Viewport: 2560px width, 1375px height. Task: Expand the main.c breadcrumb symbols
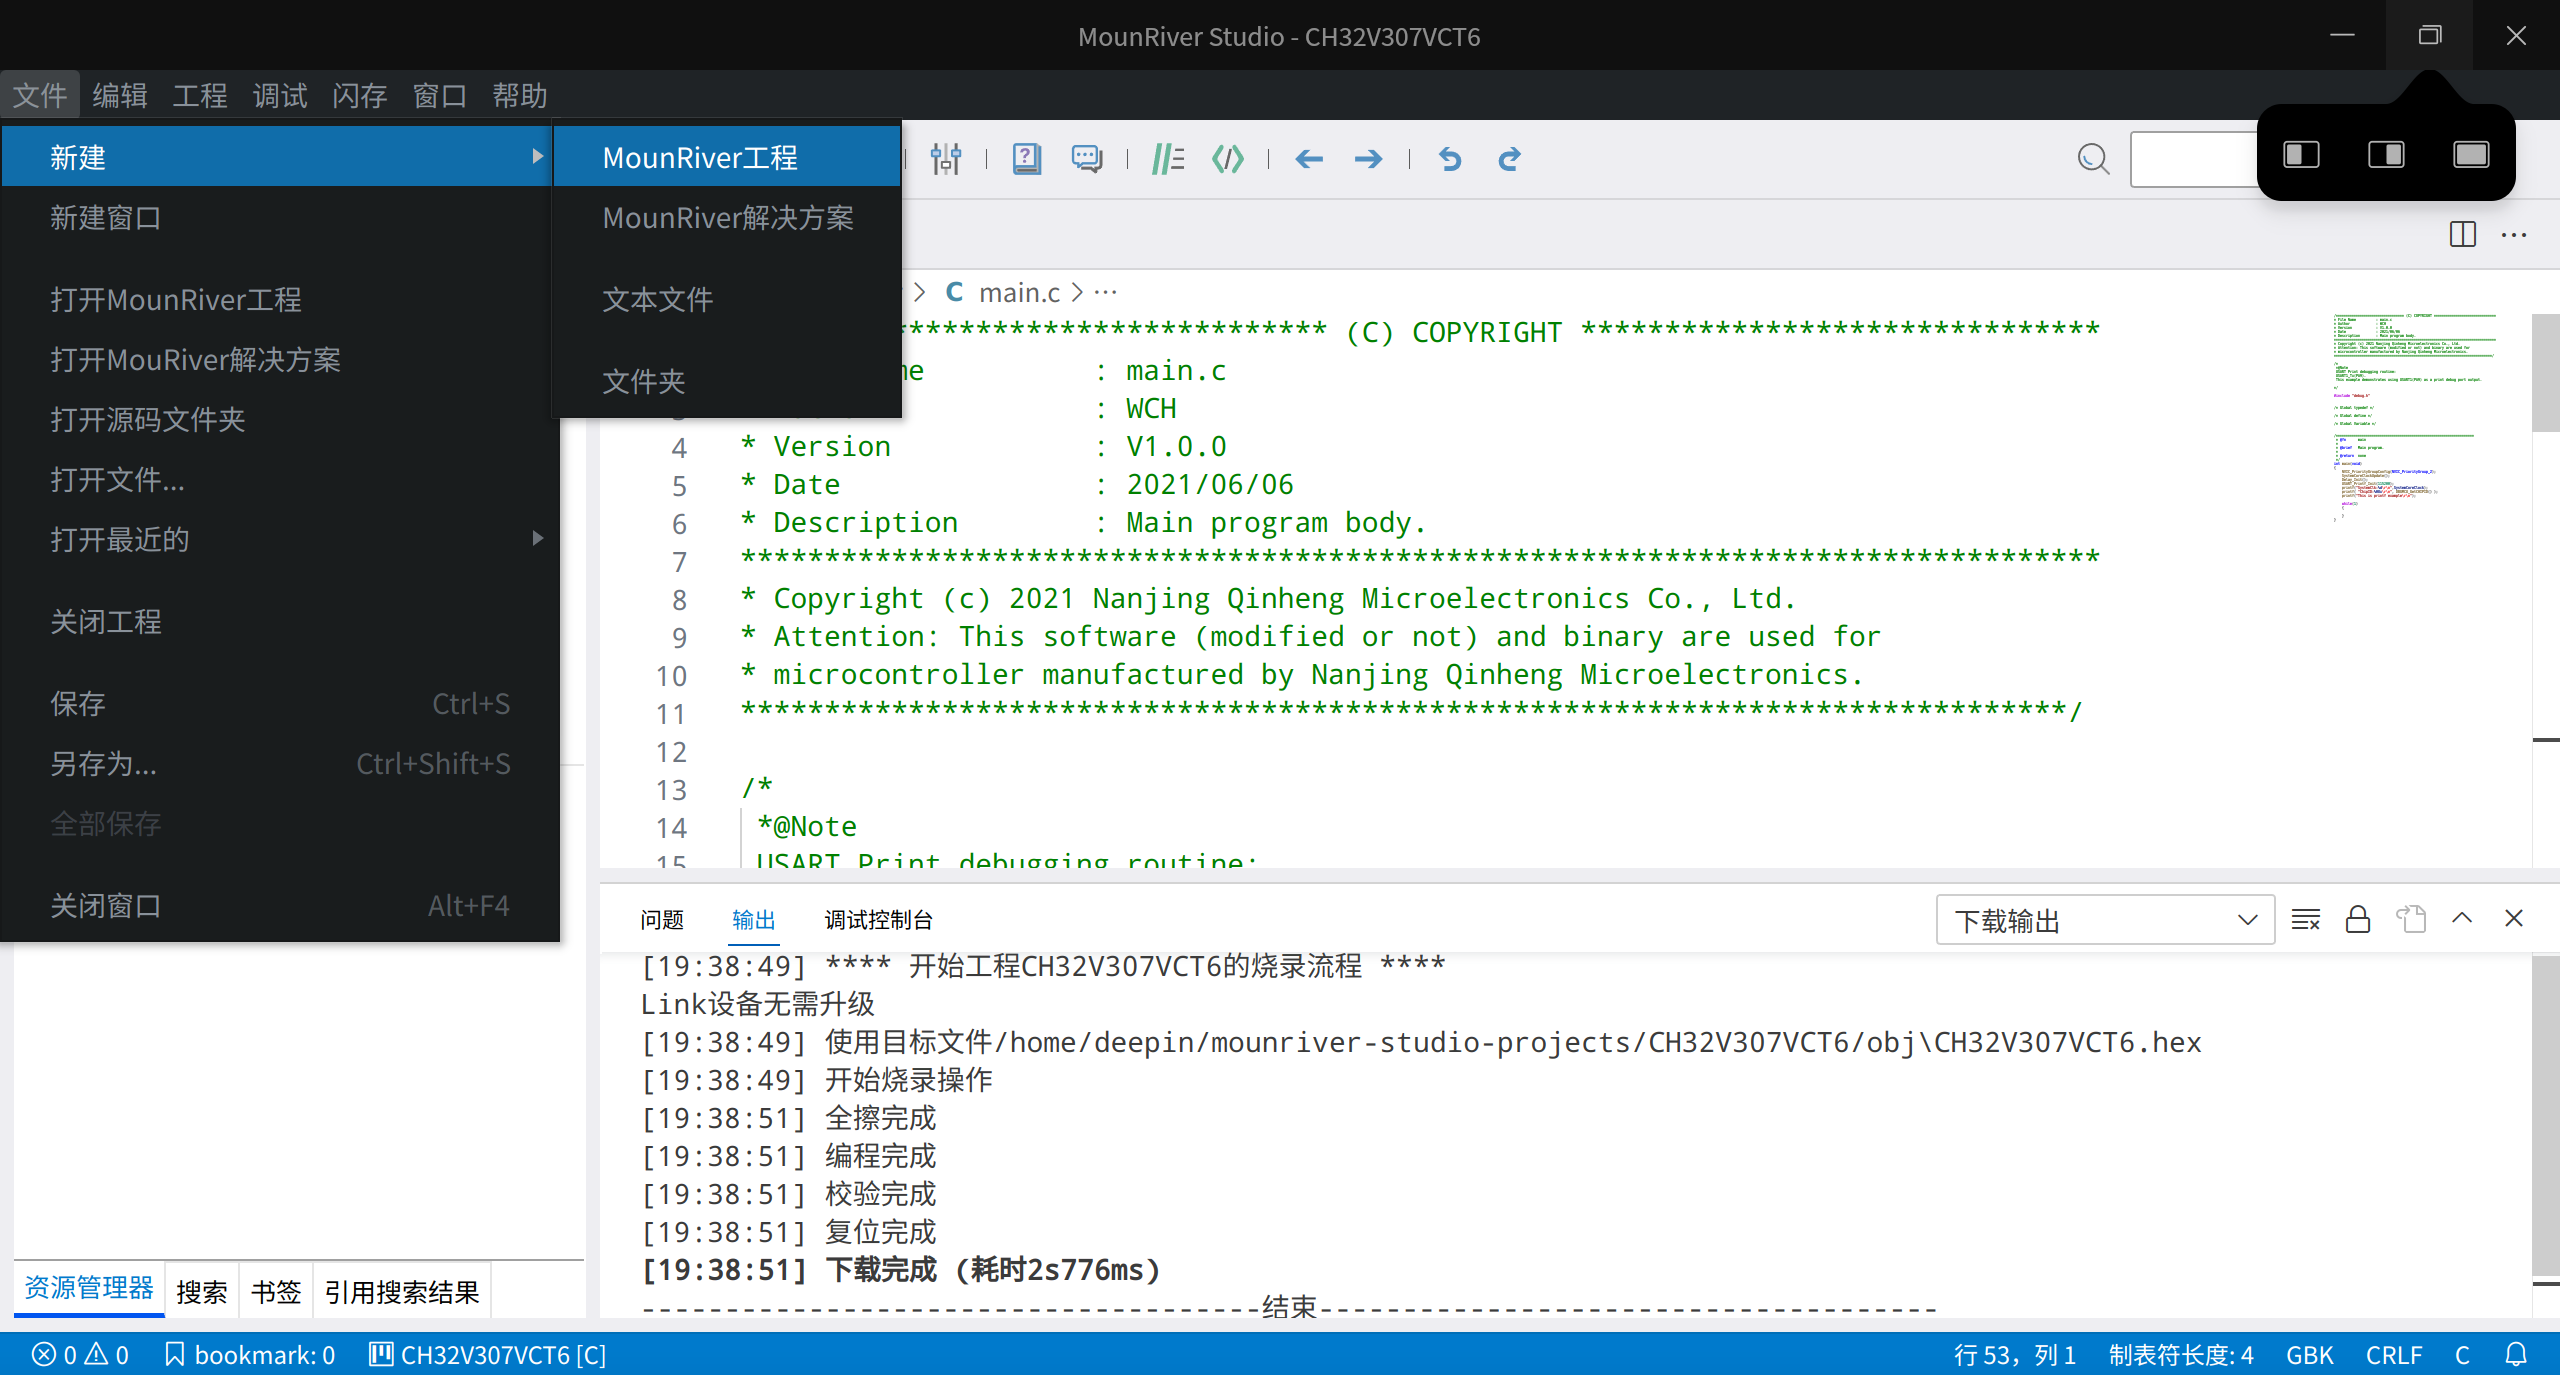[x=1105, y=292]
